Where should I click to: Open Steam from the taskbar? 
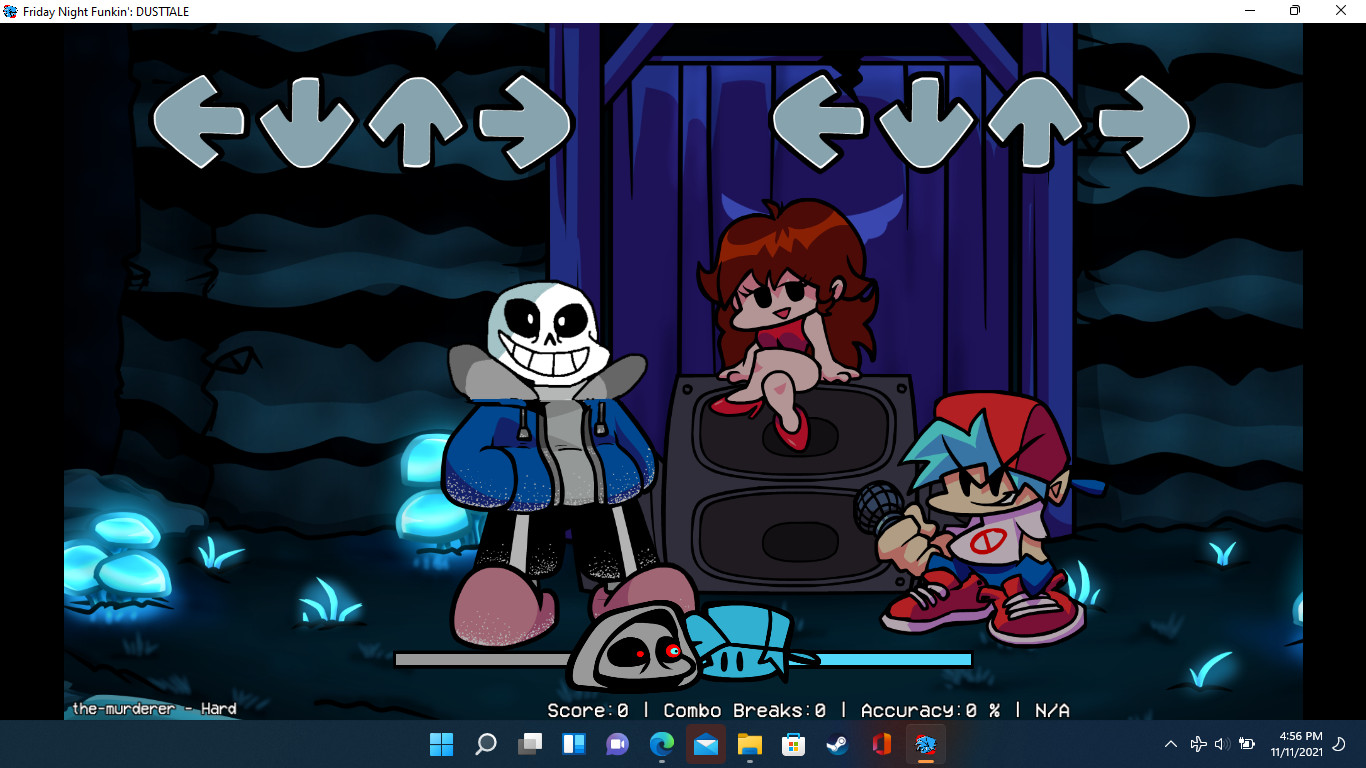[837, 744]
